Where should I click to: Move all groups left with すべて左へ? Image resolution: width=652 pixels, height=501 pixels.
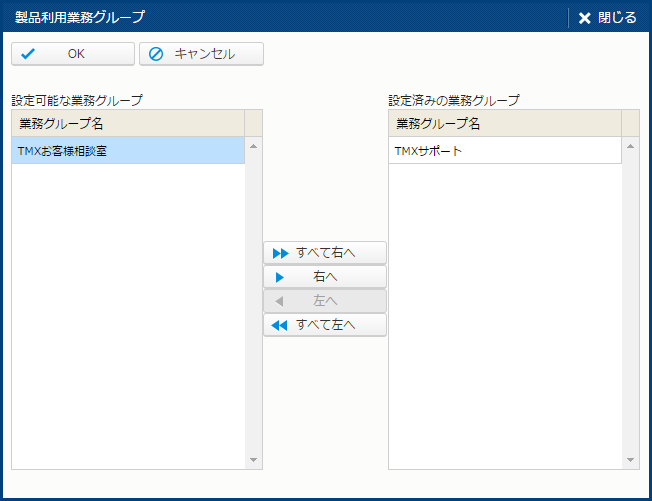324,325
